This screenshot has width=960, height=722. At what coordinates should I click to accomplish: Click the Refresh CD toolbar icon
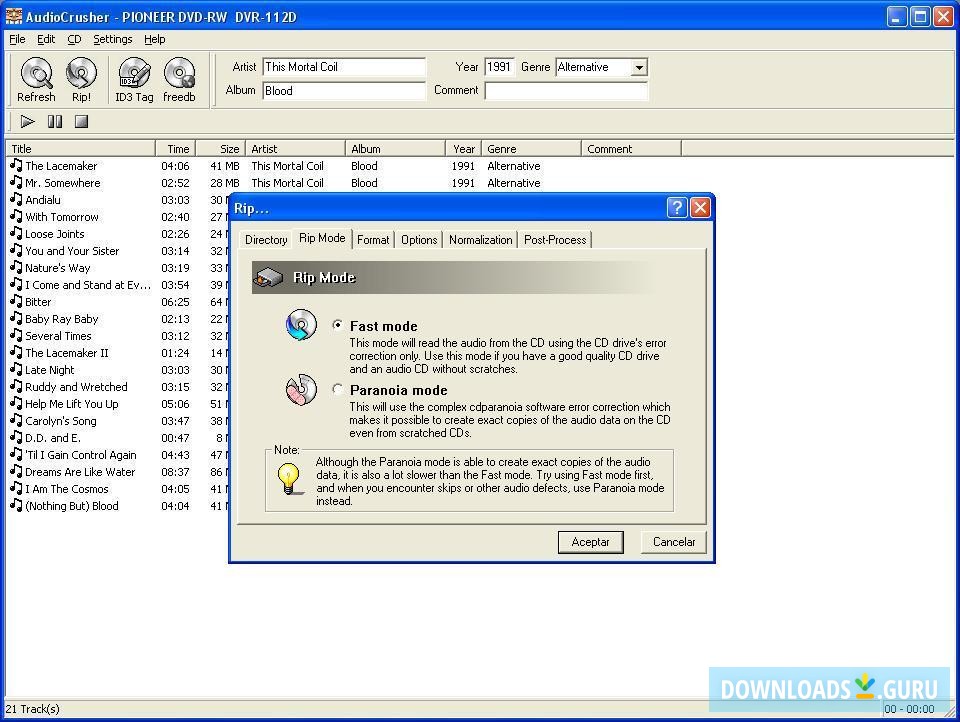[36, 80]
